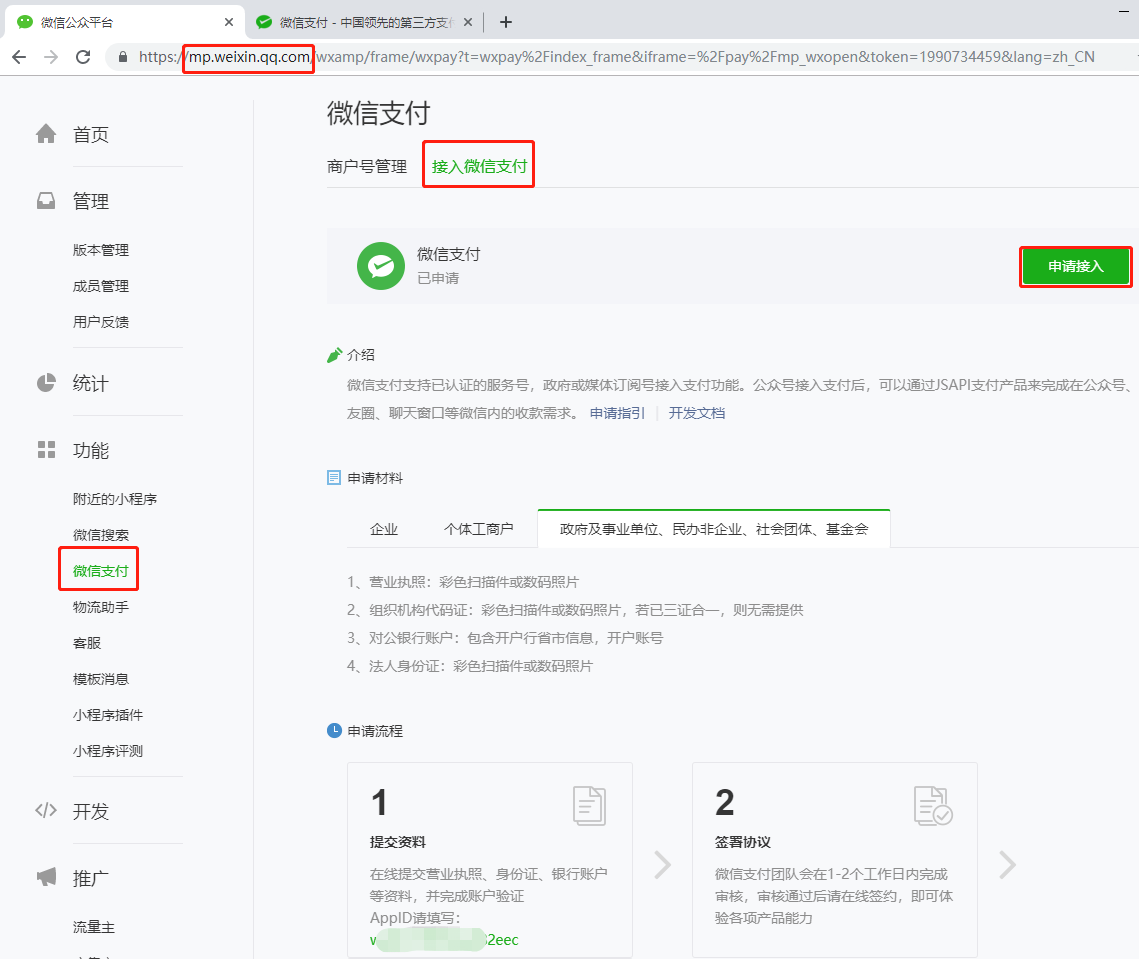Click the pencil icon beside 介绍

point(334,355)
